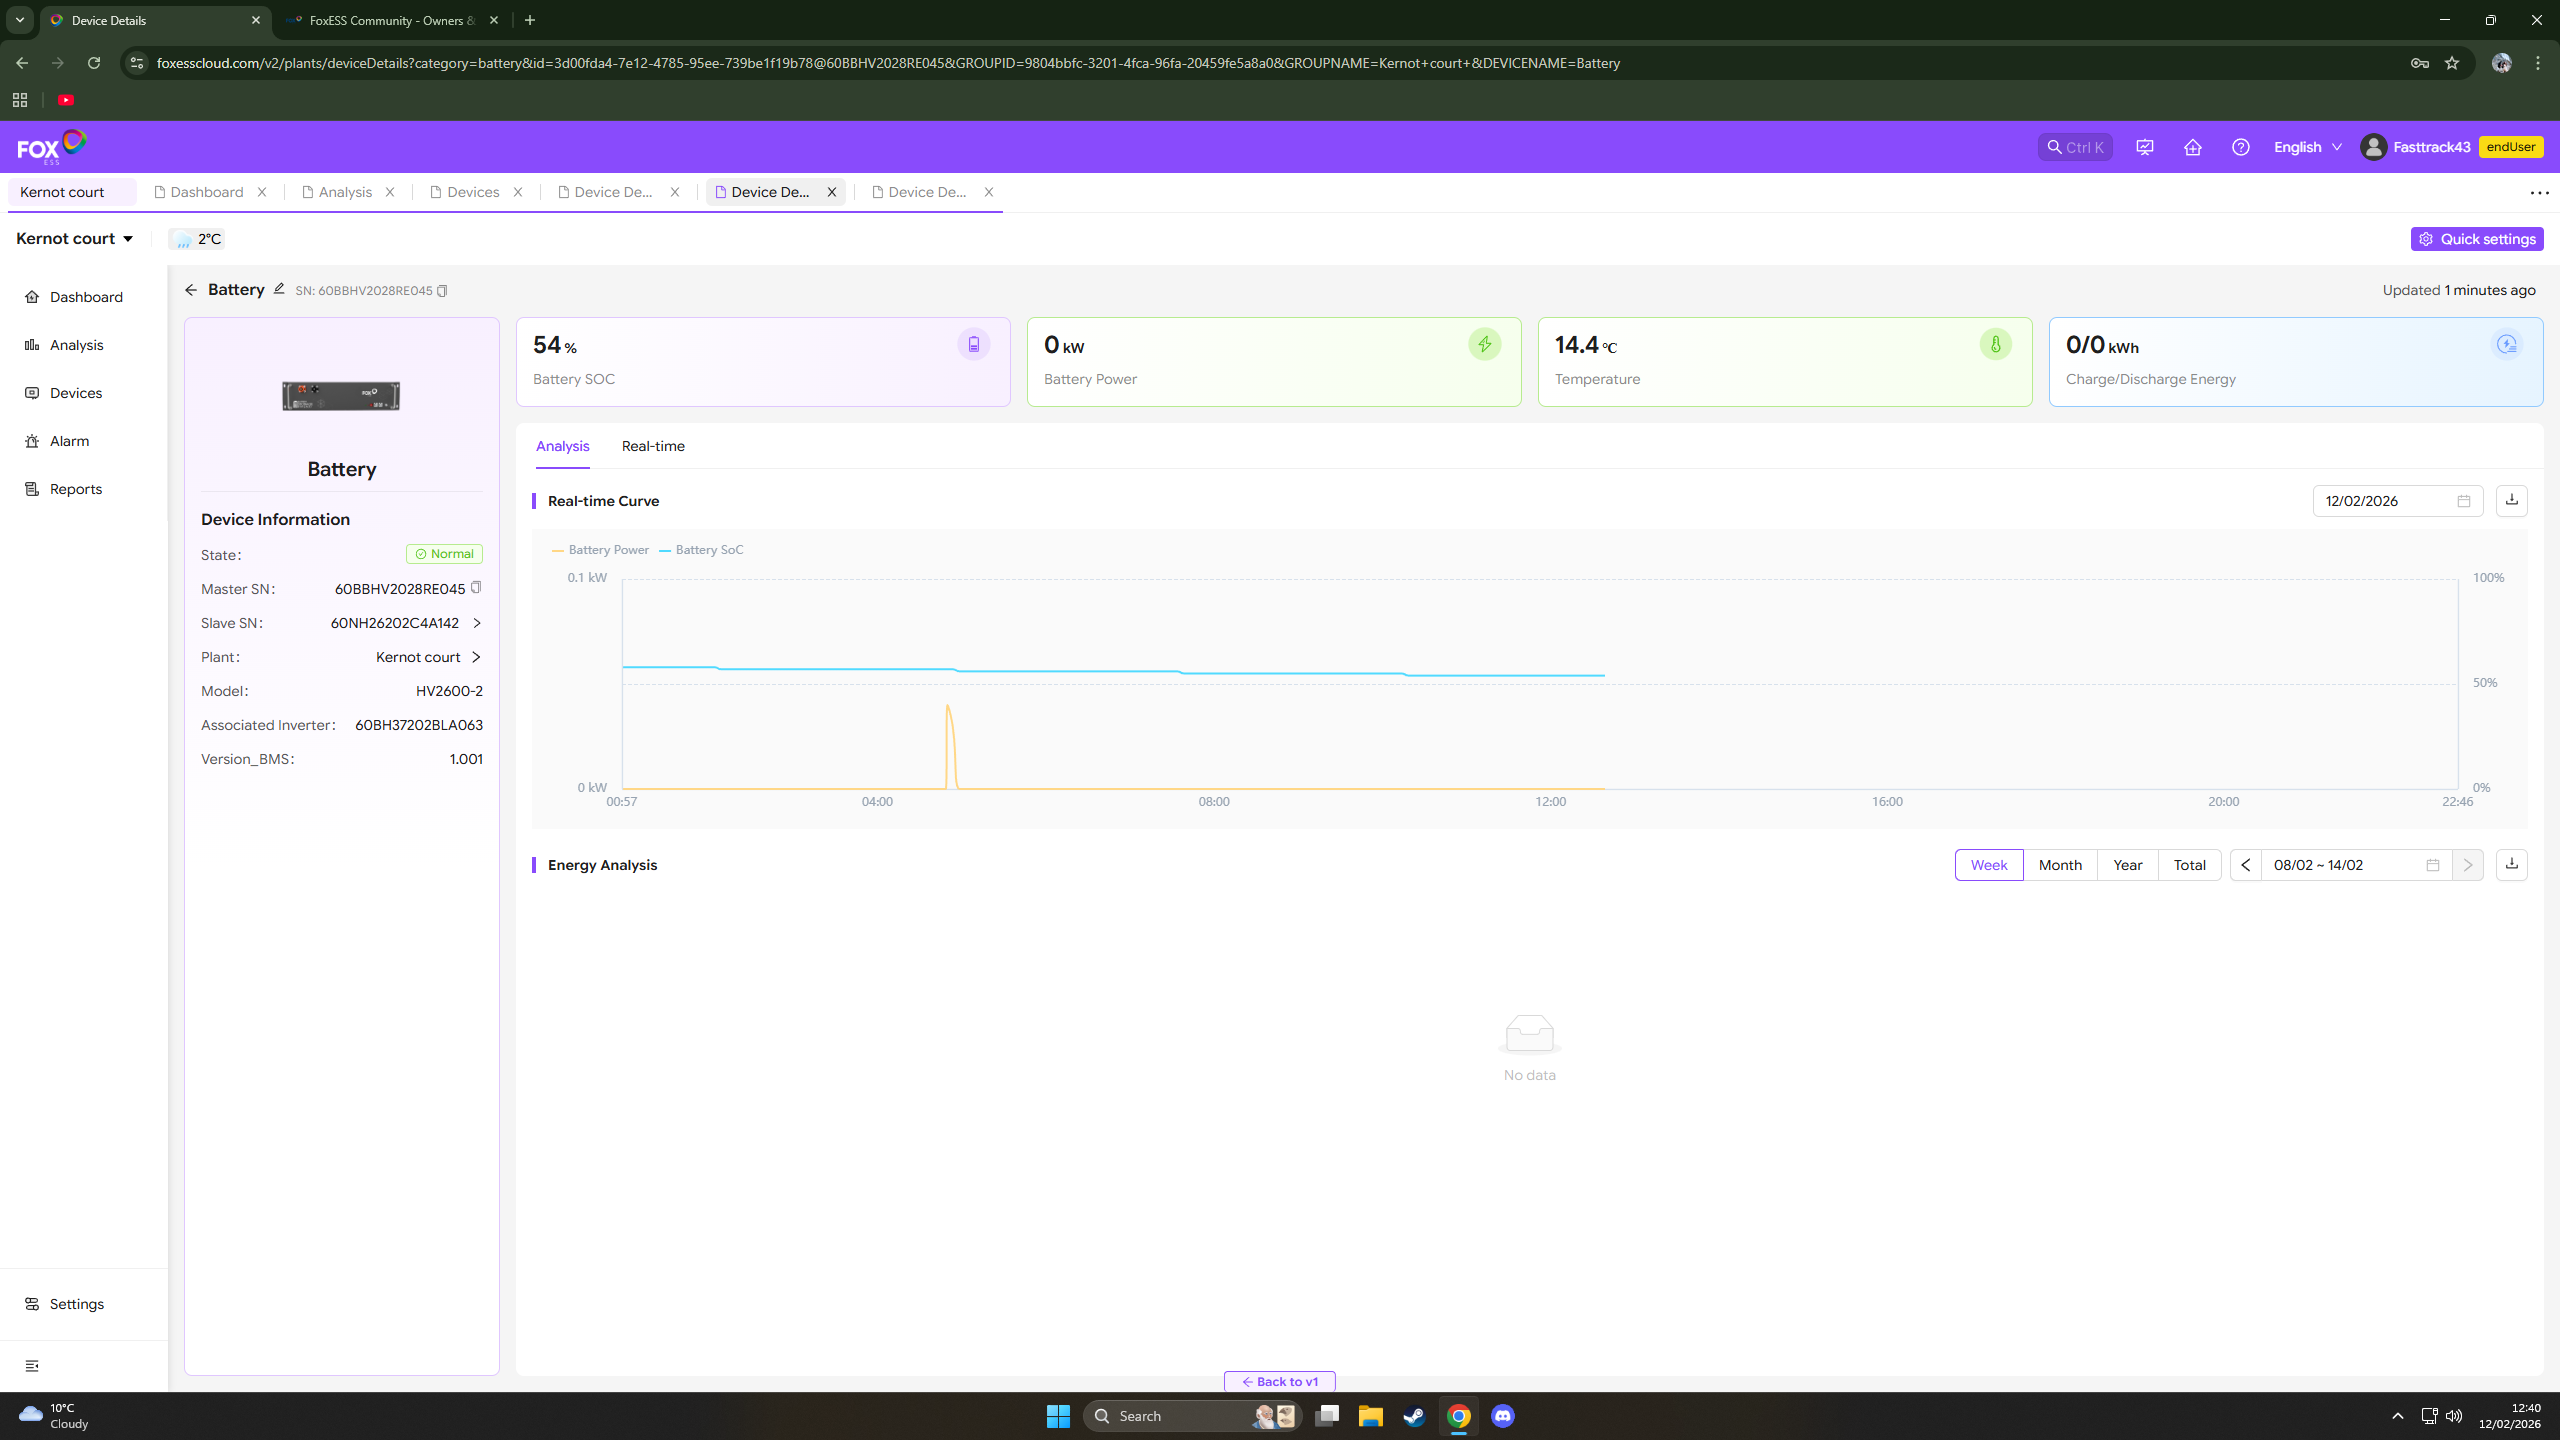The image size is (2560, 1440).
Task: Open Alarm in the left sidebar
Action: tap(69, 441)
